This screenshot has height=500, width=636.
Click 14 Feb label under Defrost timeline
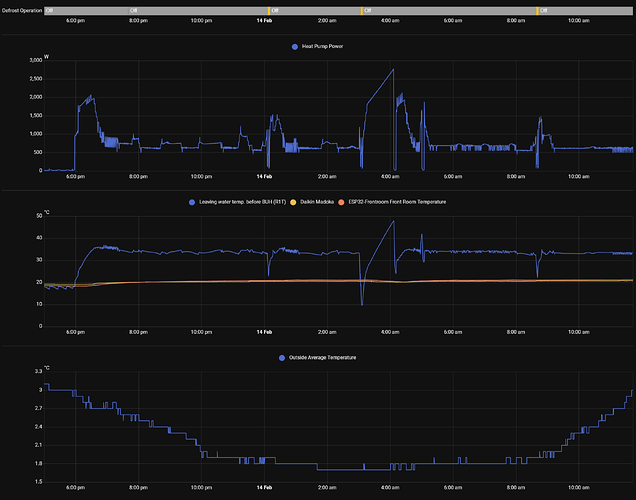[x=264, y=21]
